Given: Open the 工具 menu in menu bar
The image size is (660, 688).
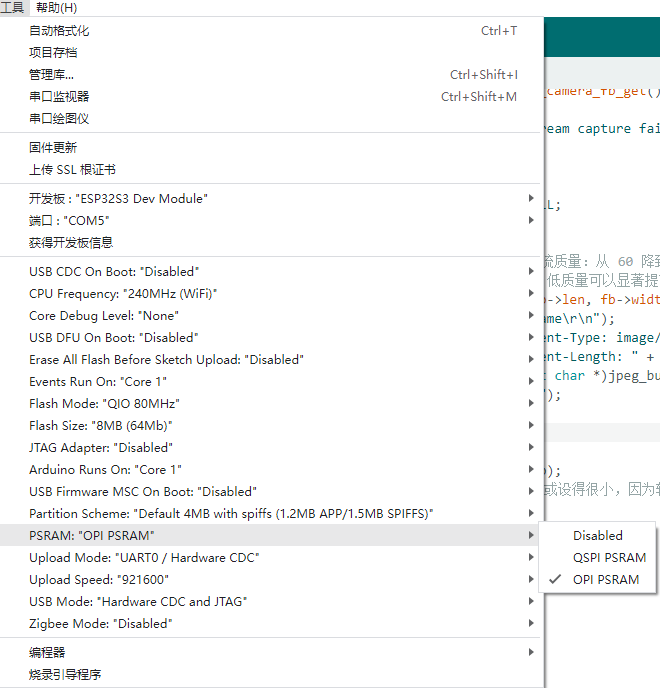Looking at the screenshot, I should point(12,7).
